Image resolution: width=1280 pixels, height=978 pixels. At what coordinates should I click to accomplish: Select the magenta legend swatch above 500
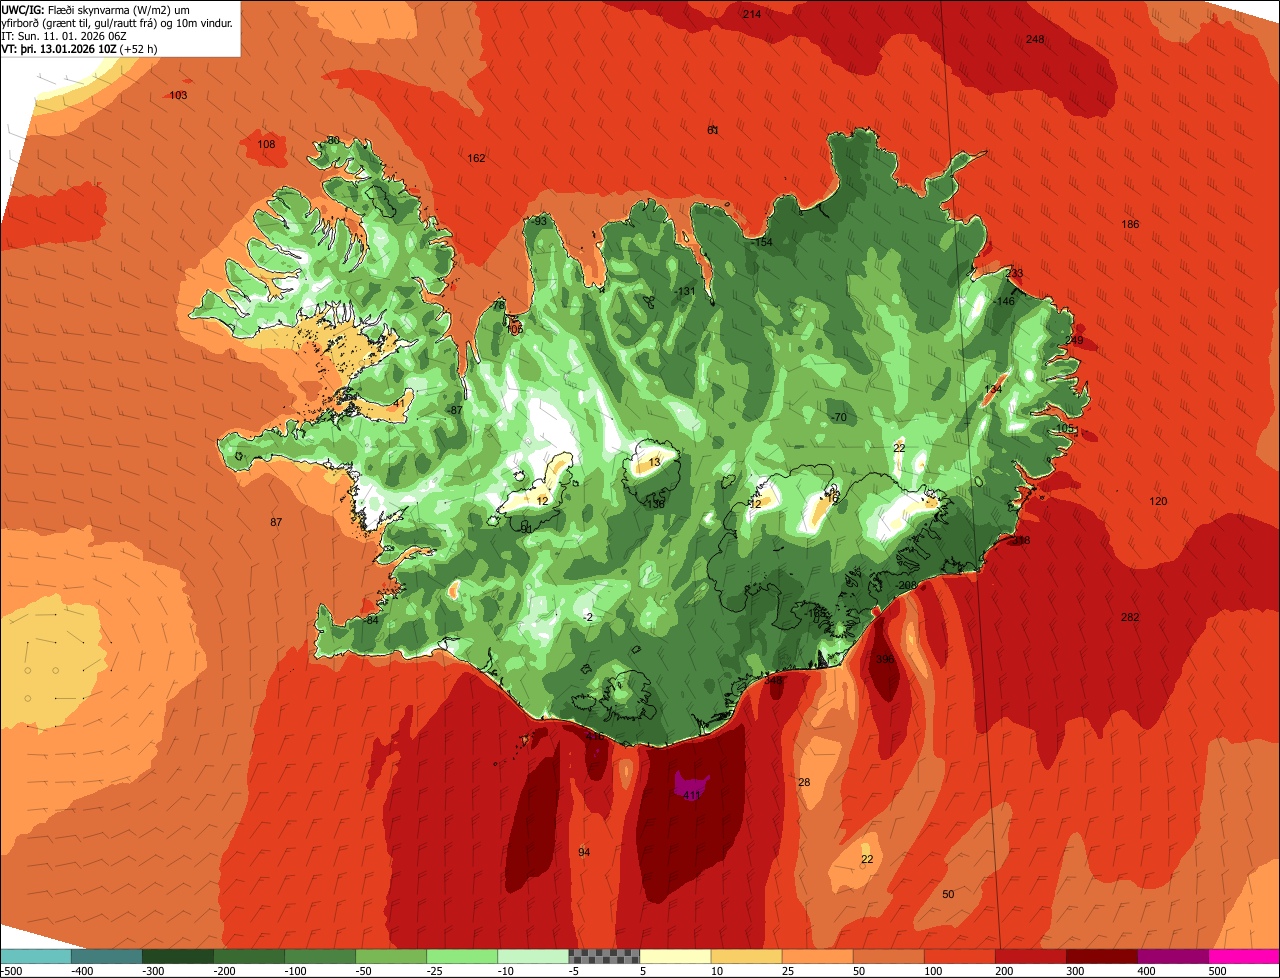(1244, 956)
